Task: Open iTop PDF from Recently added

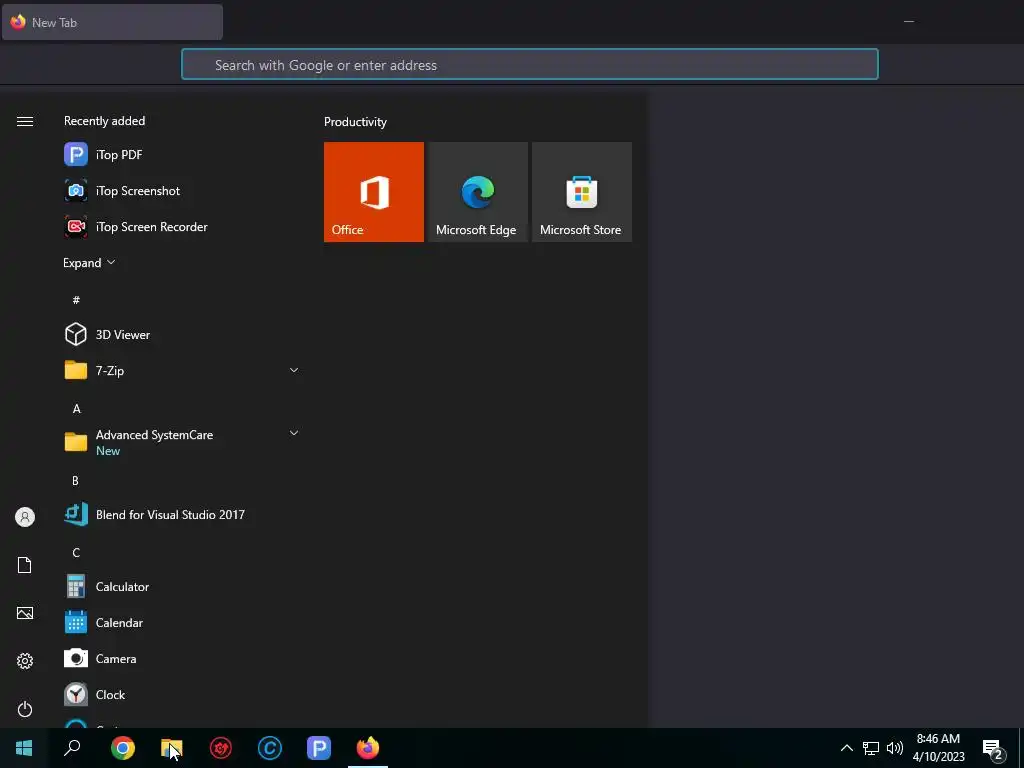Action: 181,155
